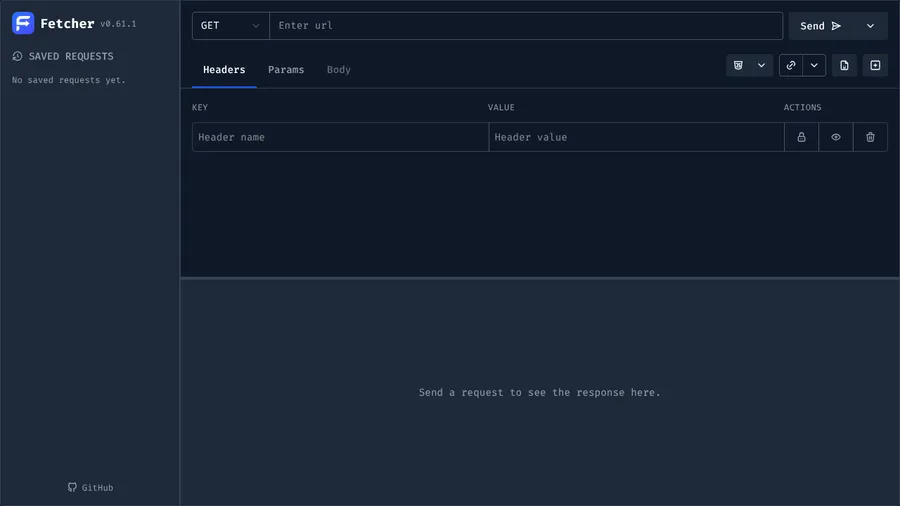
Task: Expand the Send button options chevron
Action: point(870,26)
